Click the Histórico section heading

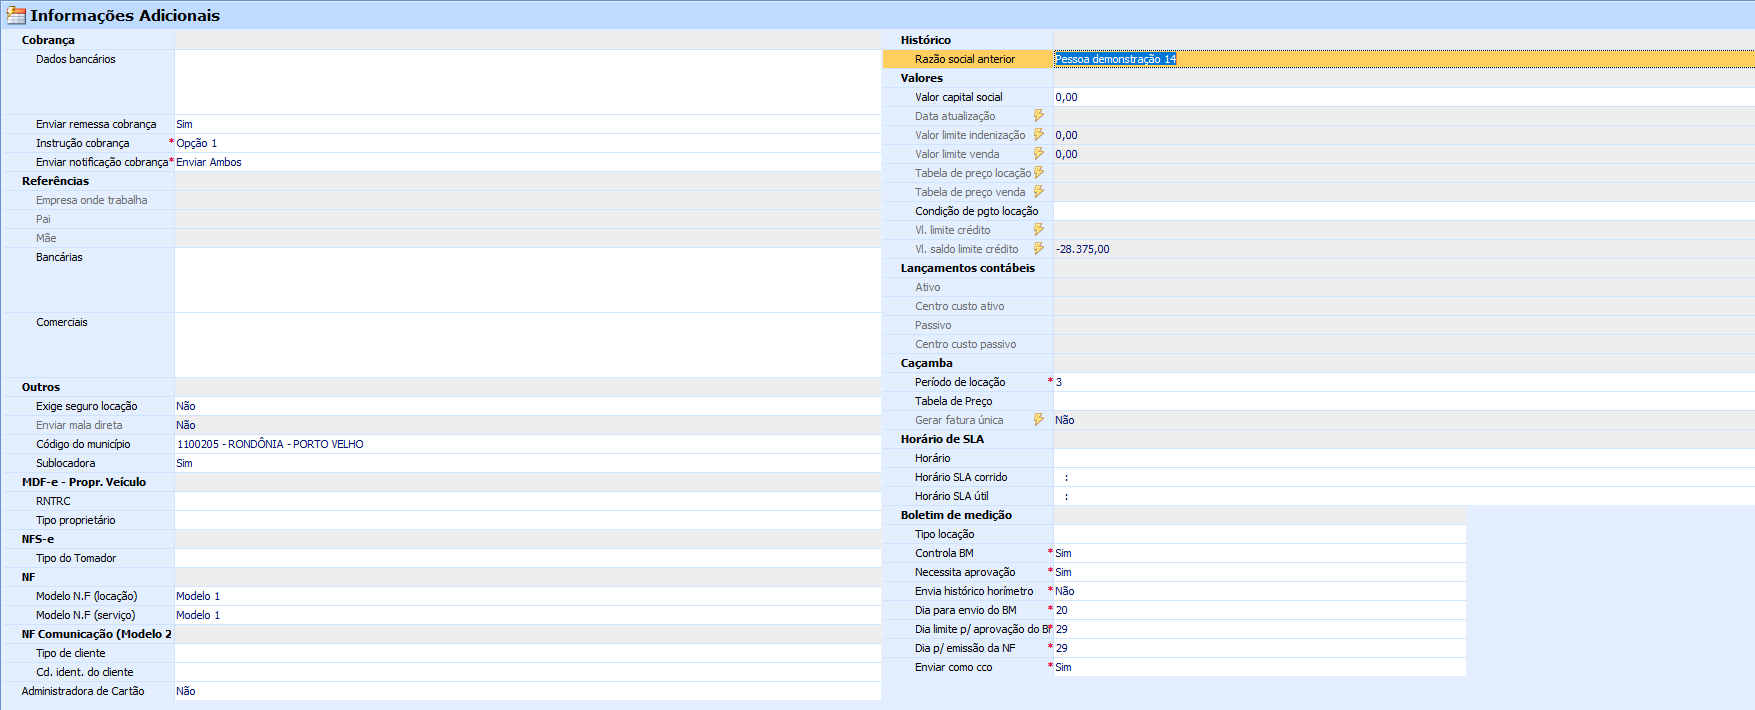point(926,40)
